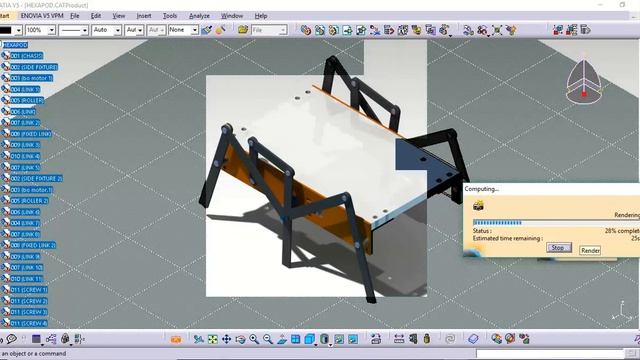This screenshot has height=360, width=640.
Task: Select the Normal View icon
Action: [x=282, y=339]
